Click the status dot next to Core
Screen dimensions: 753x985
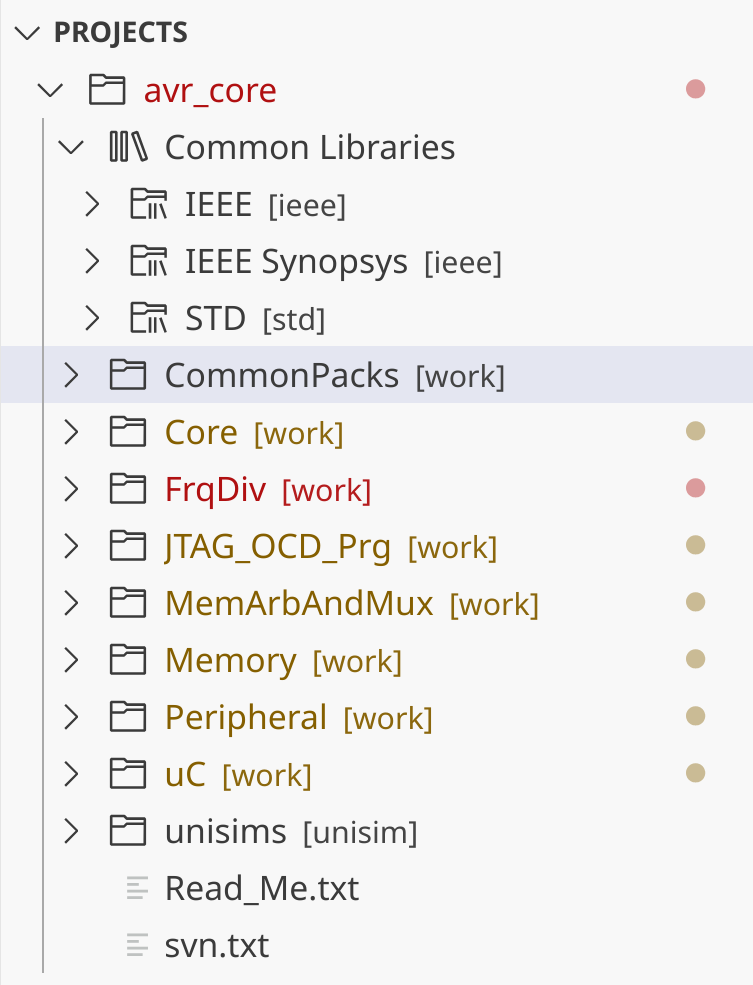pos(696,431)
